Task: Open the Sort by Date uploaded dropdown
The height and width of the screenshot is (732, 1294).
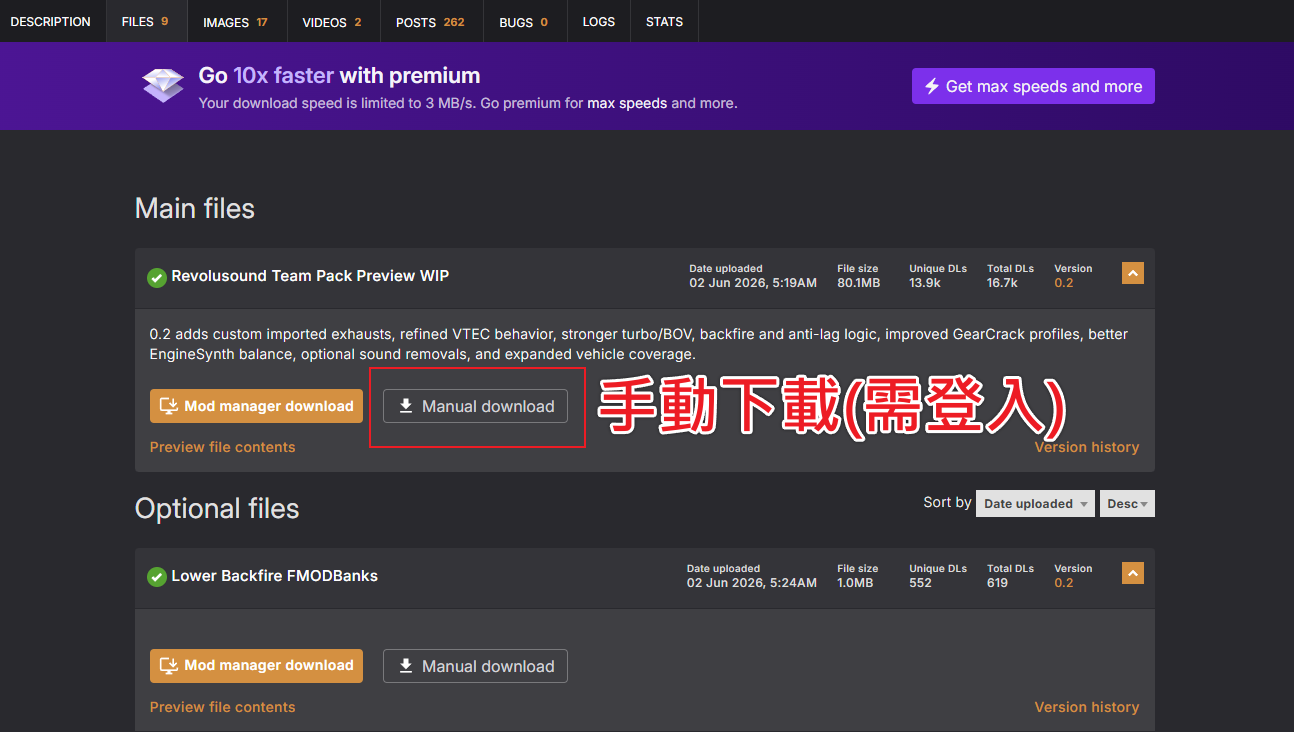Action: coord(1035,504)
